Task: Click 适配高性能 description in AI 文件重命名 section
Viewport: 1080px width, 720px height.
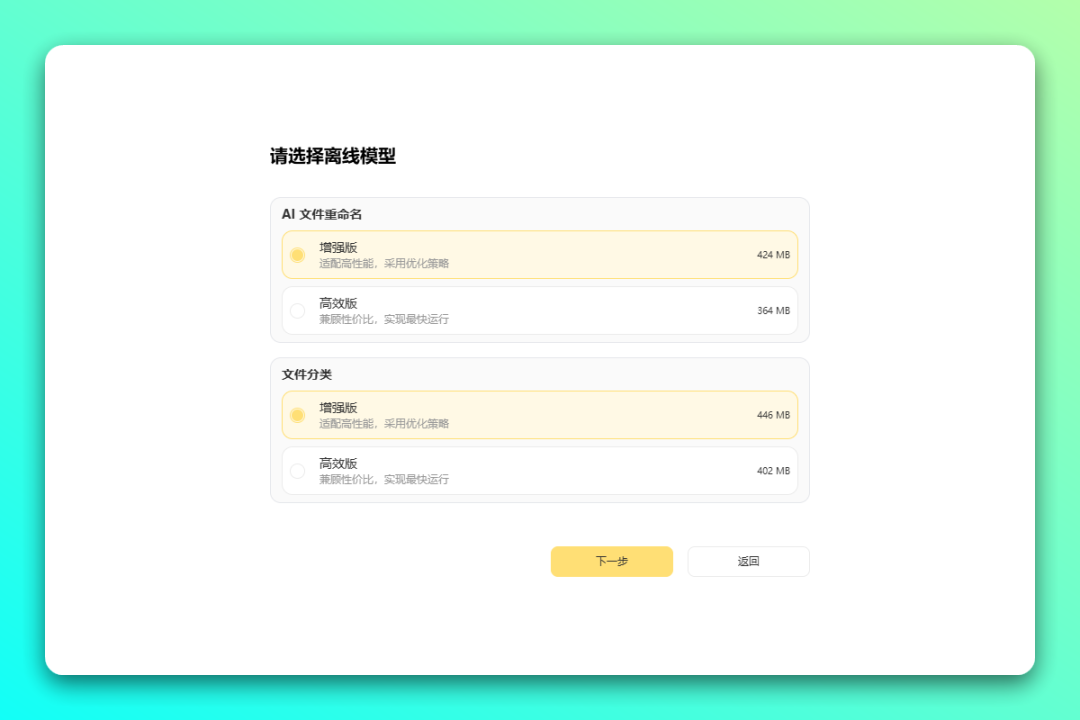Action: [x=384, y=264]
